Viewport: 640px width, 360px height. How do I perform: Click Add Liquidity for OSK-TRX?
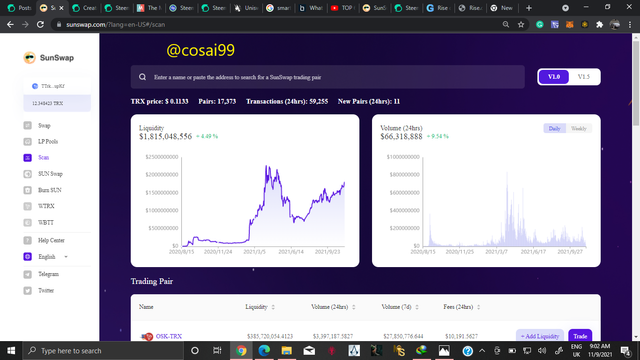540,336
